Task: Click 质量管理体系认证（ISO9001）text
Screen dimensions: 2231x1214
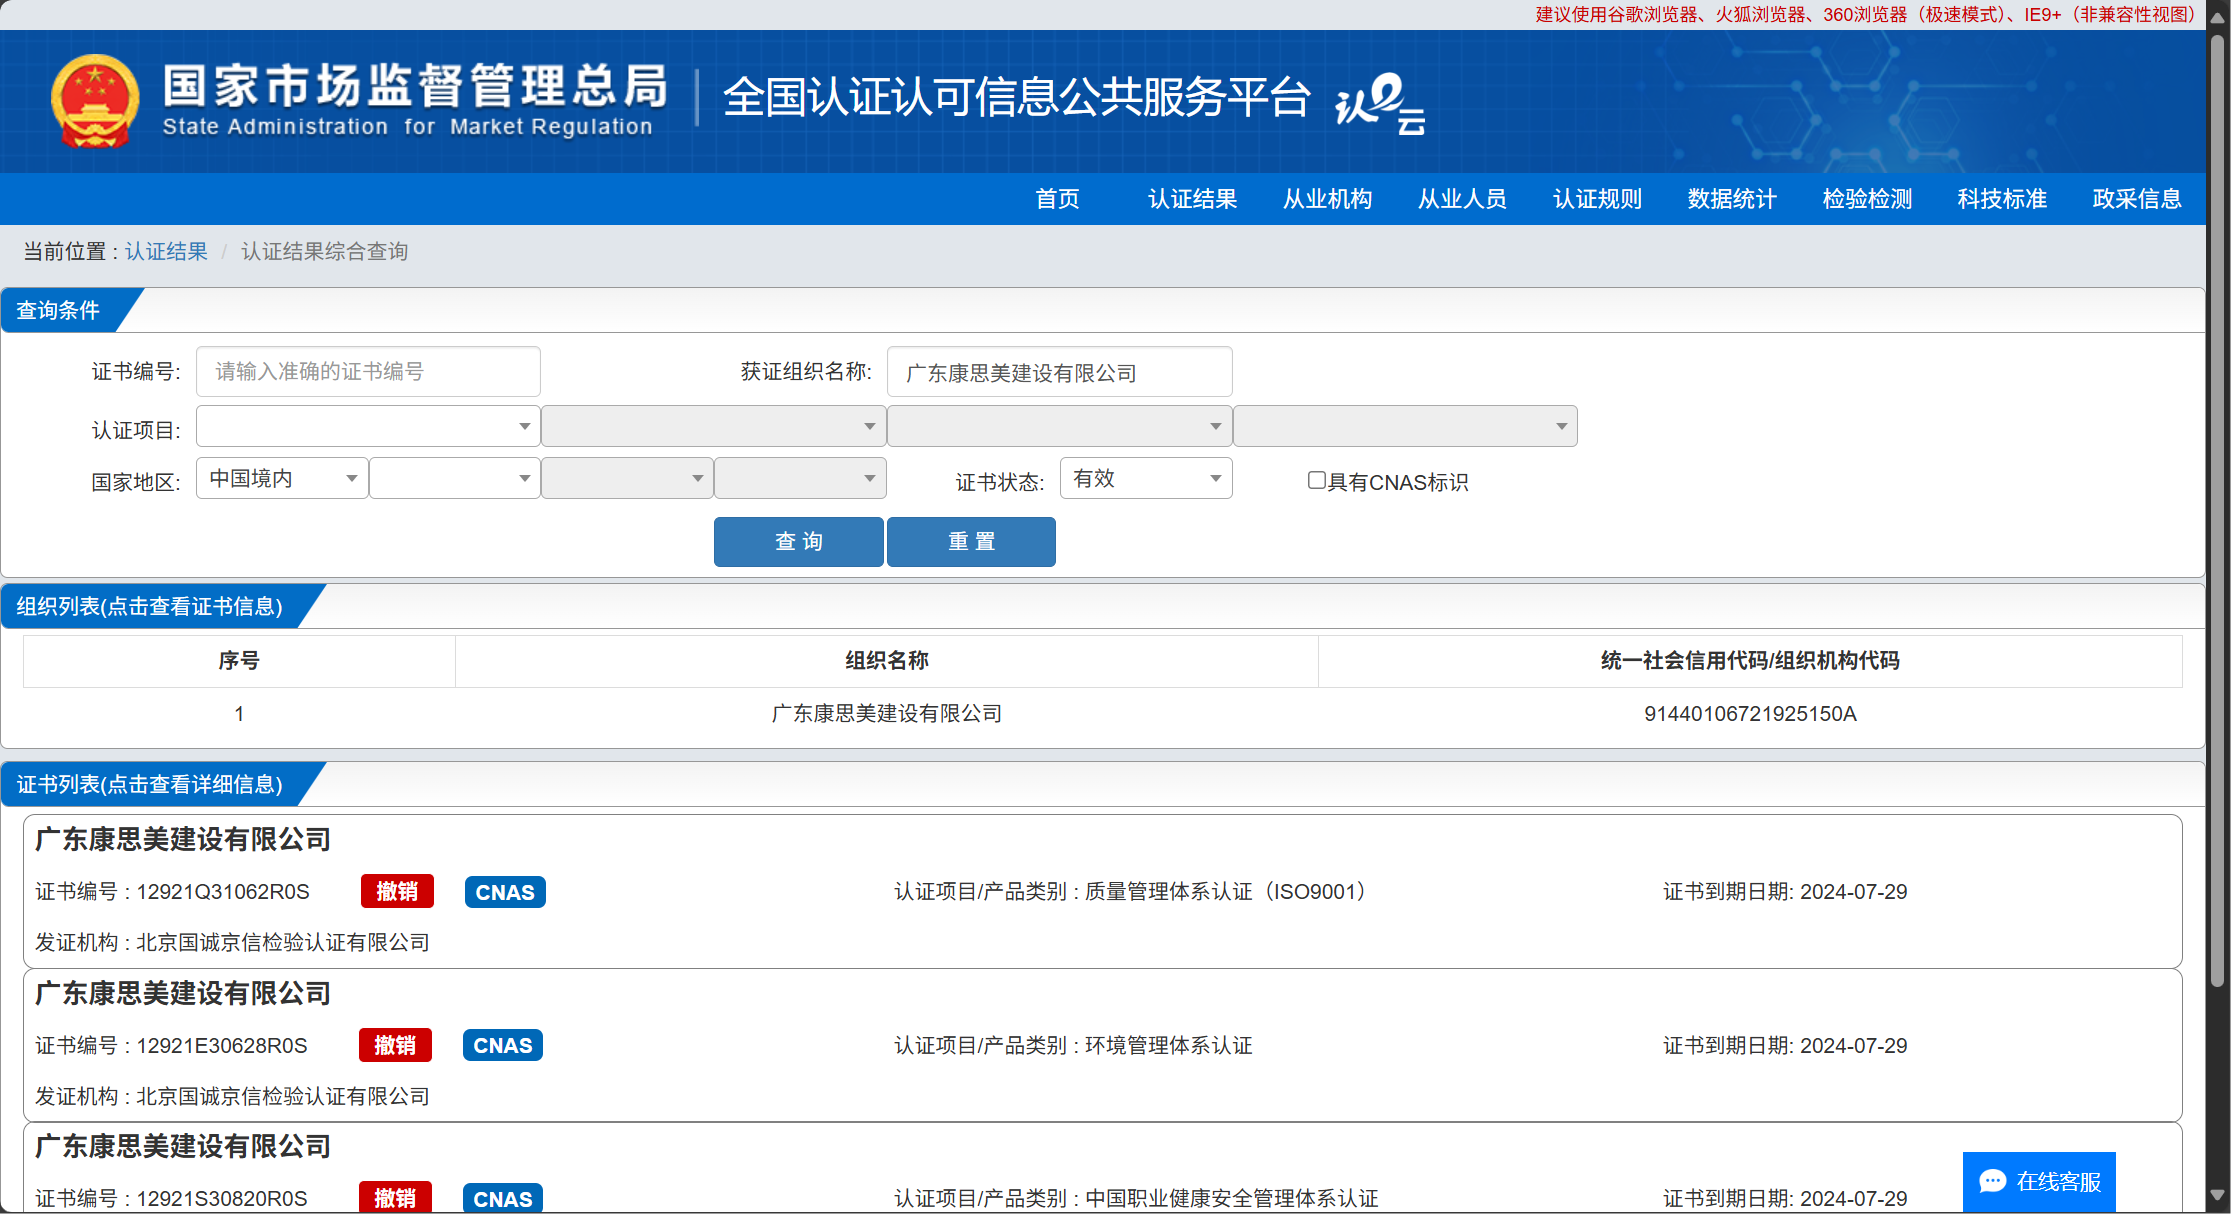Action: [1226, 891]
